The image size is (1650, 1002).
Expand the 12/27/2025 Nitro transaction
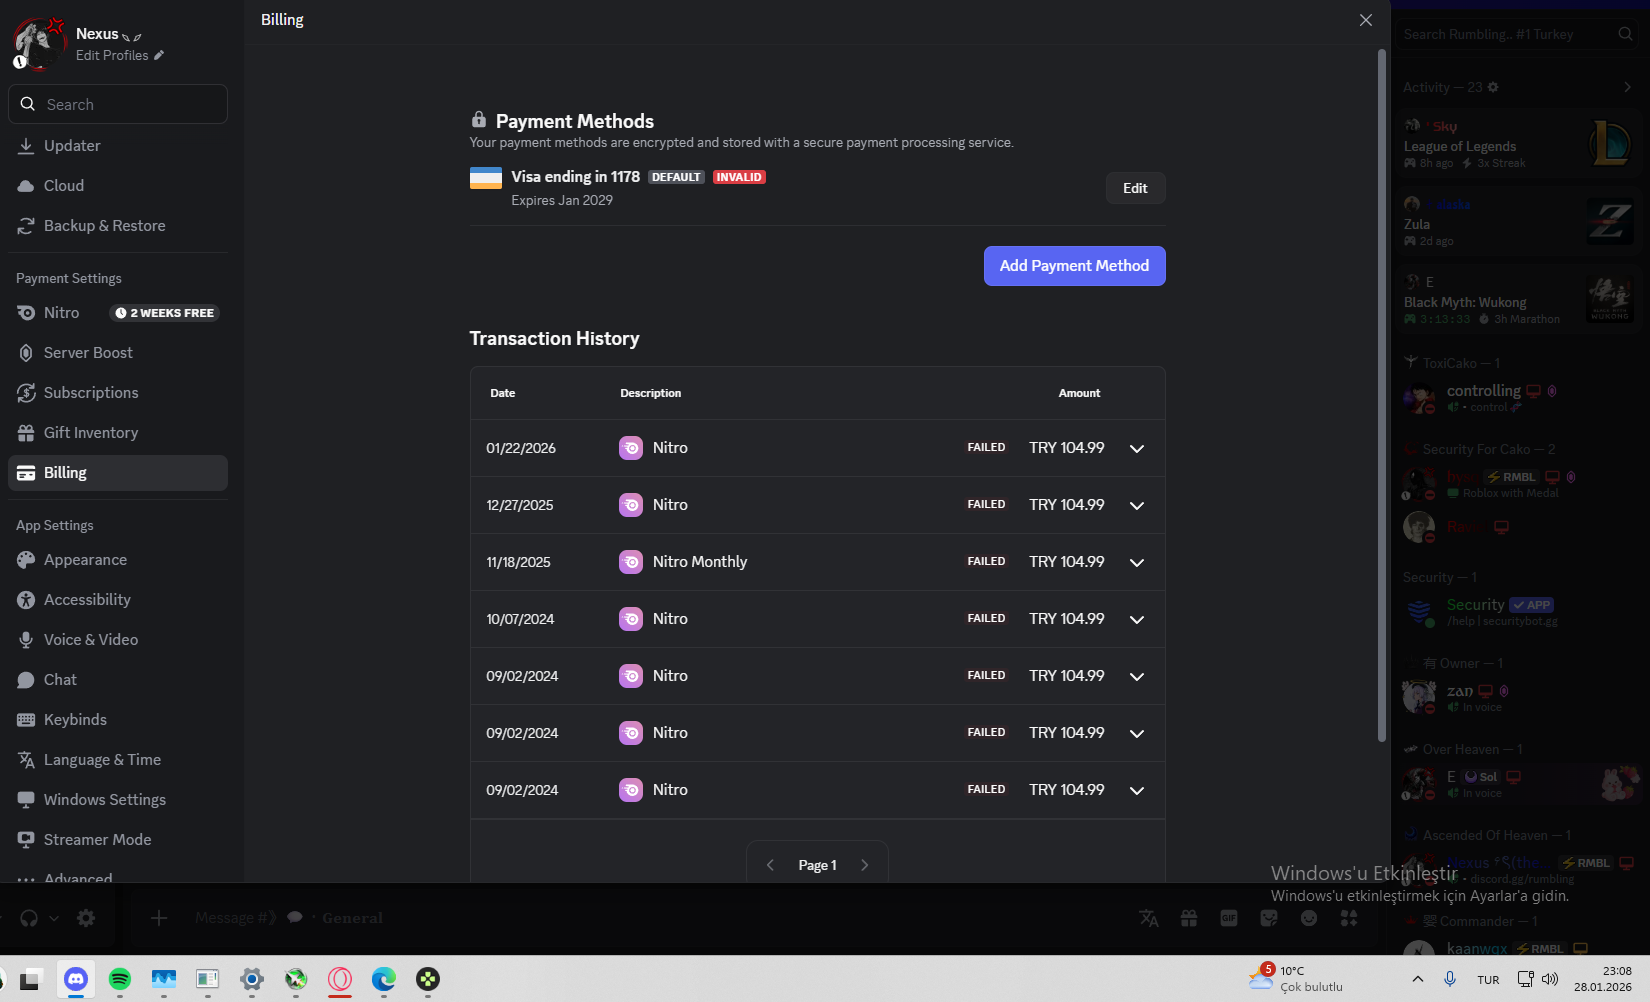click(1137, 505)
